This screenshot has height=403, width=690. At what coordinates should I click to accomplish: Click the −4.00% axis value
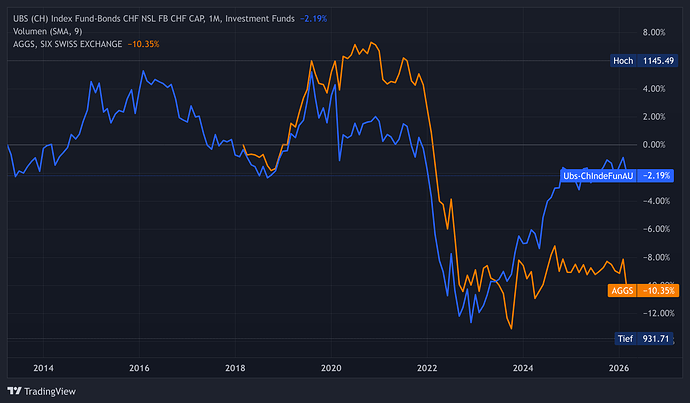656,201
